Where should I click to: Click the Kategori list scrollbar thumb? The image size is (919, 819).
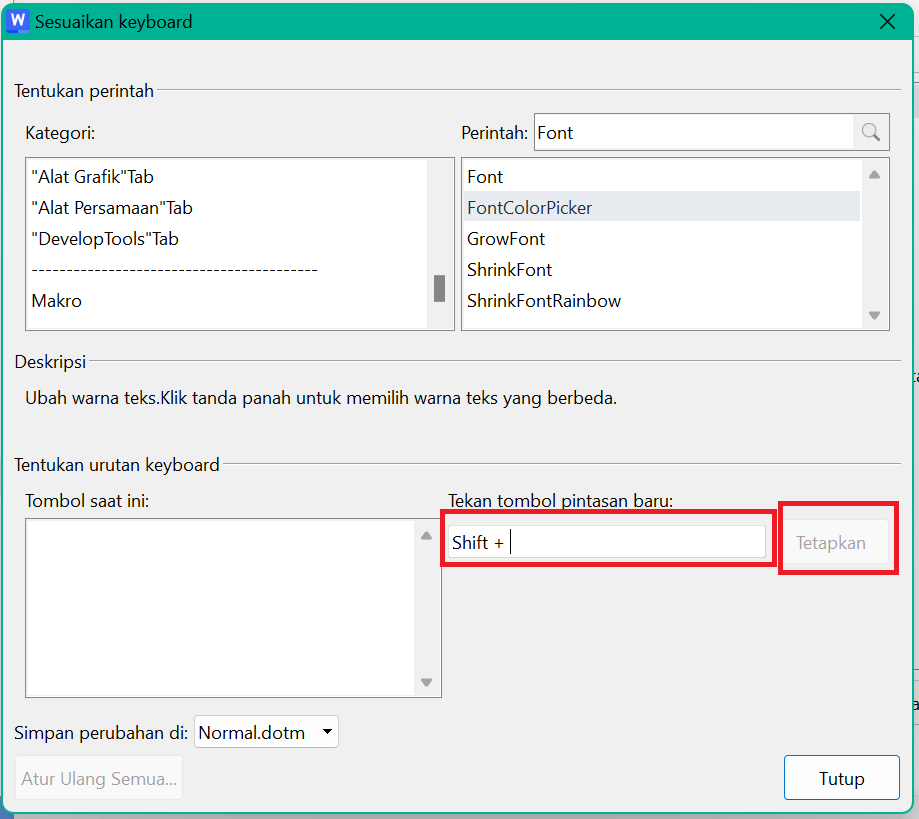coord(439,288)
